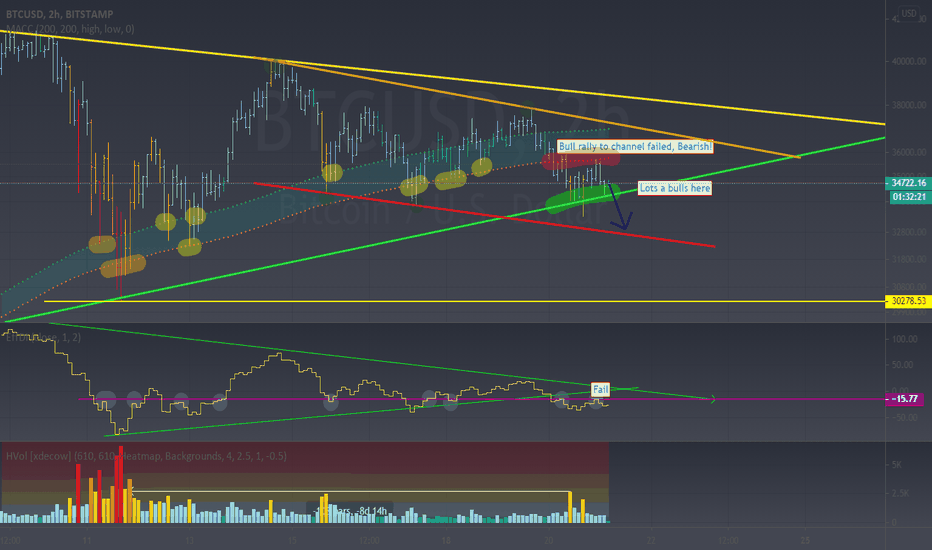Click date label 13 on the time axis

(190, 540)
